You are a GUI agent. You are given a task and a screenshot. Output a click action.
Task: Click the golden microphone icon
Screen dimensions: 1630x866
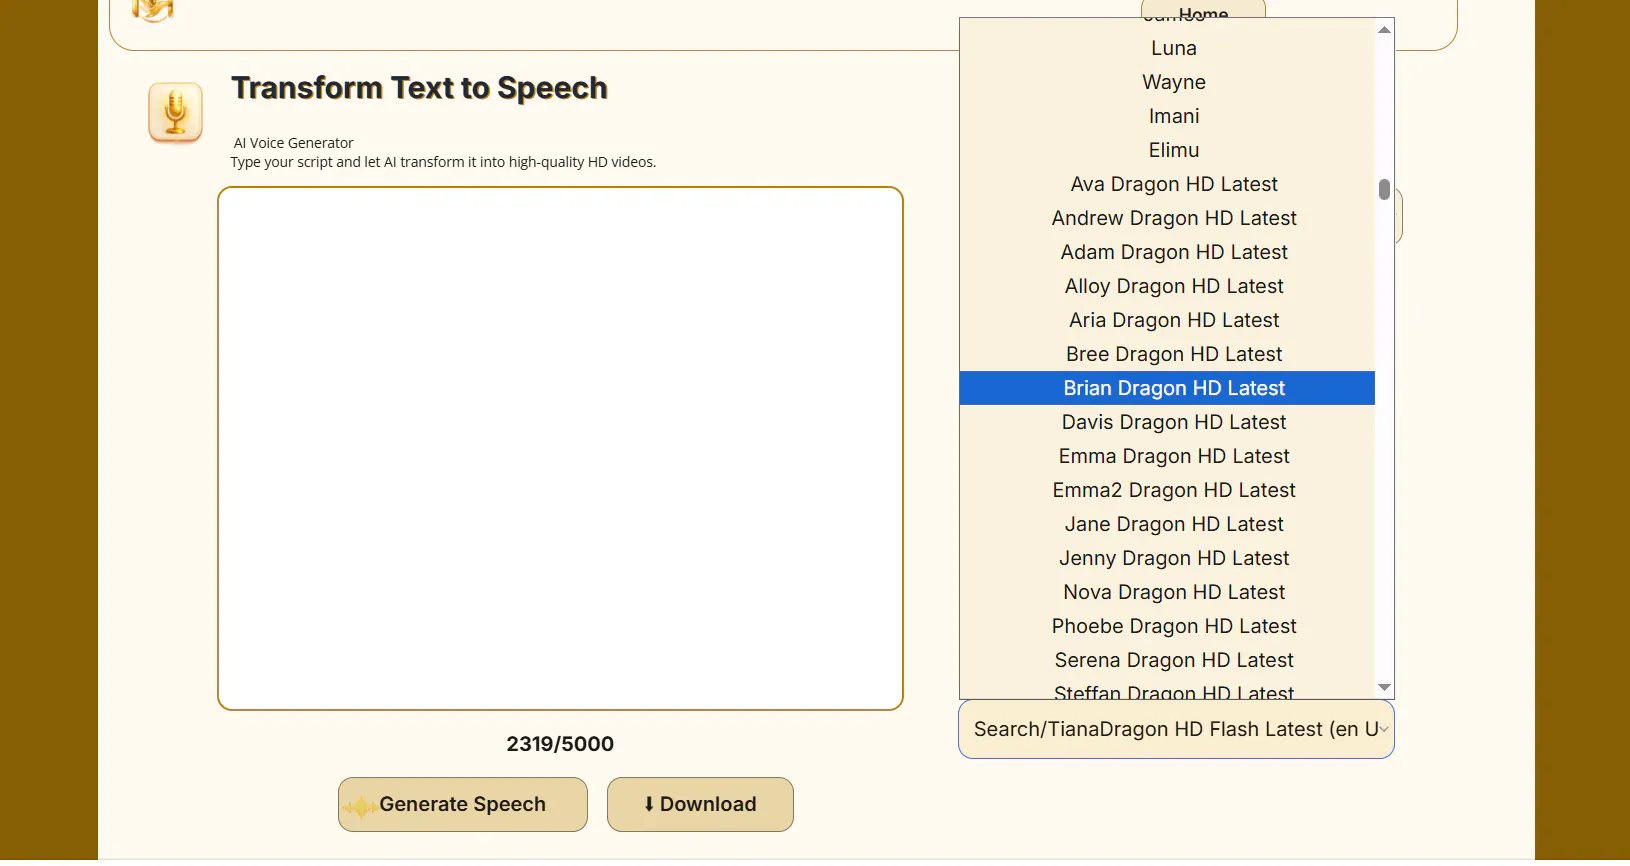[x=176, y=111]
